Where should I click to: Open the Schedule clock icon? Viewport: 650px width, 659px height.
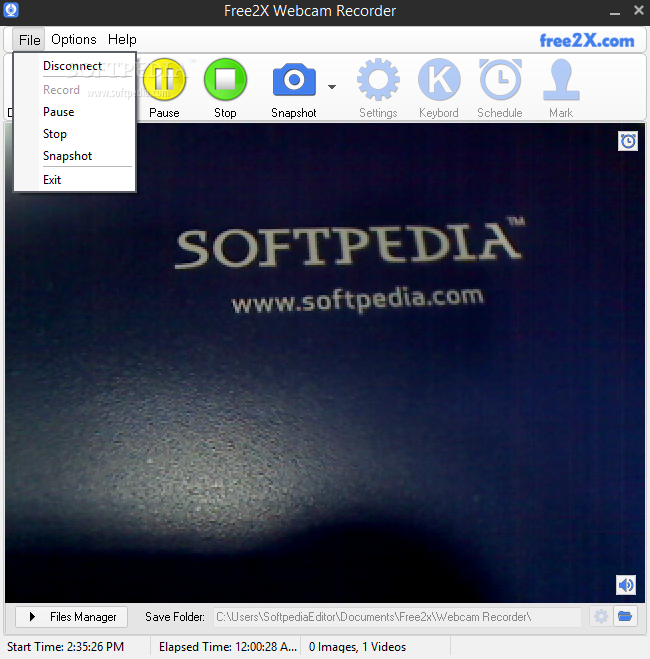tap(500, 79)
